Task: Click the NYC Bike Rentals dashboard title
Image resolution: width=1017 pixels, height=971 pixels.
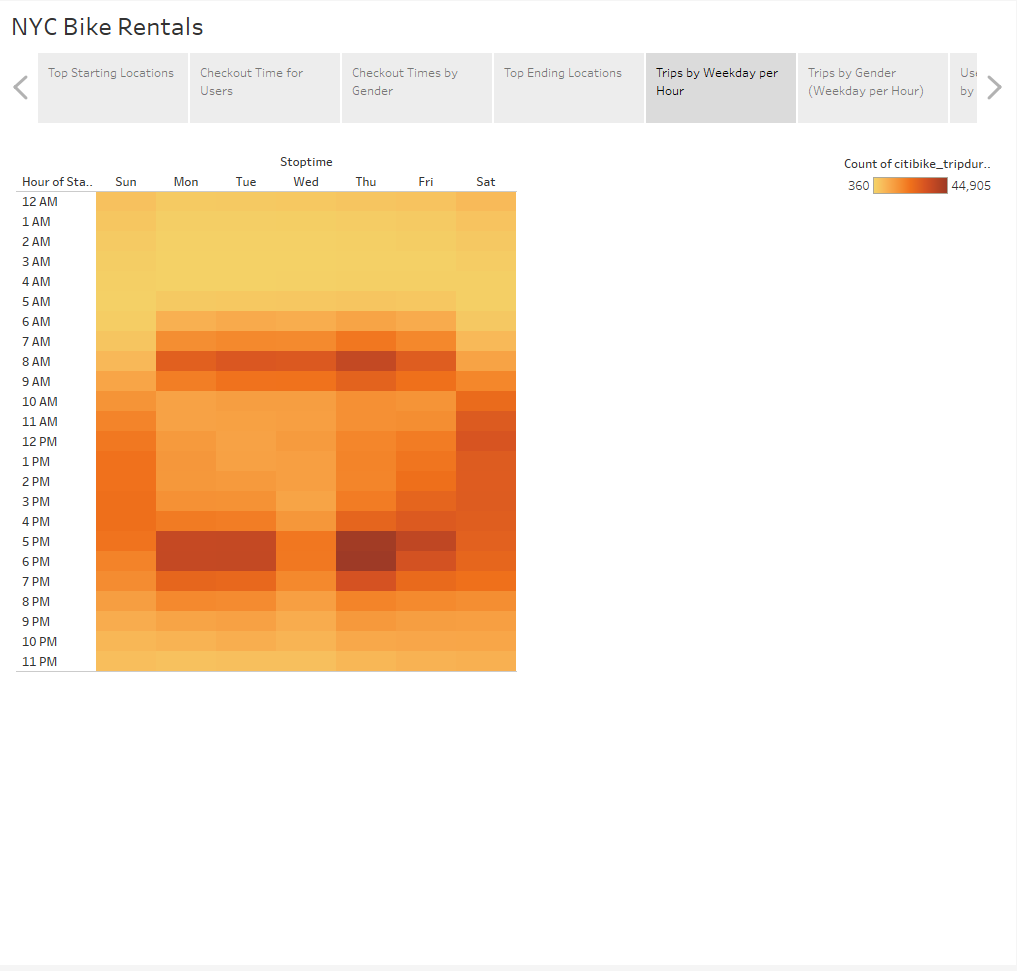Action: coord(106,27)
